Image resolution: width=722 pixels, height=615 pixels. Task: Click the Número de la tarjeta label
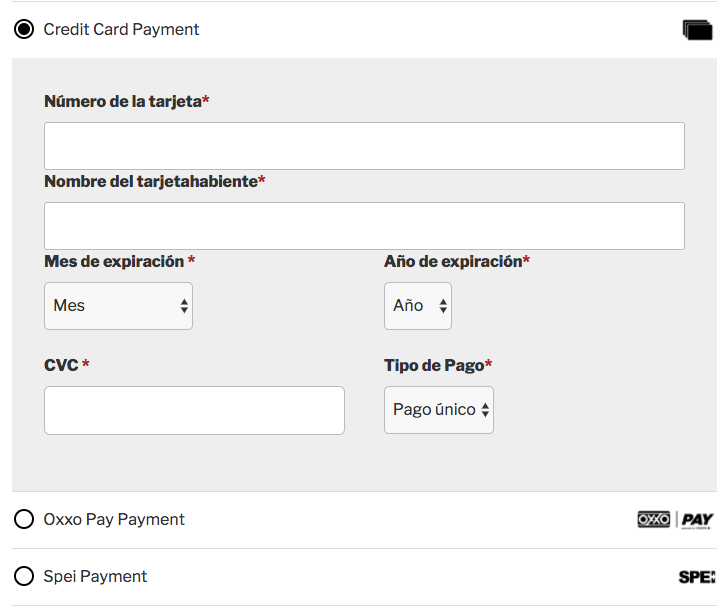pos(124,101)
